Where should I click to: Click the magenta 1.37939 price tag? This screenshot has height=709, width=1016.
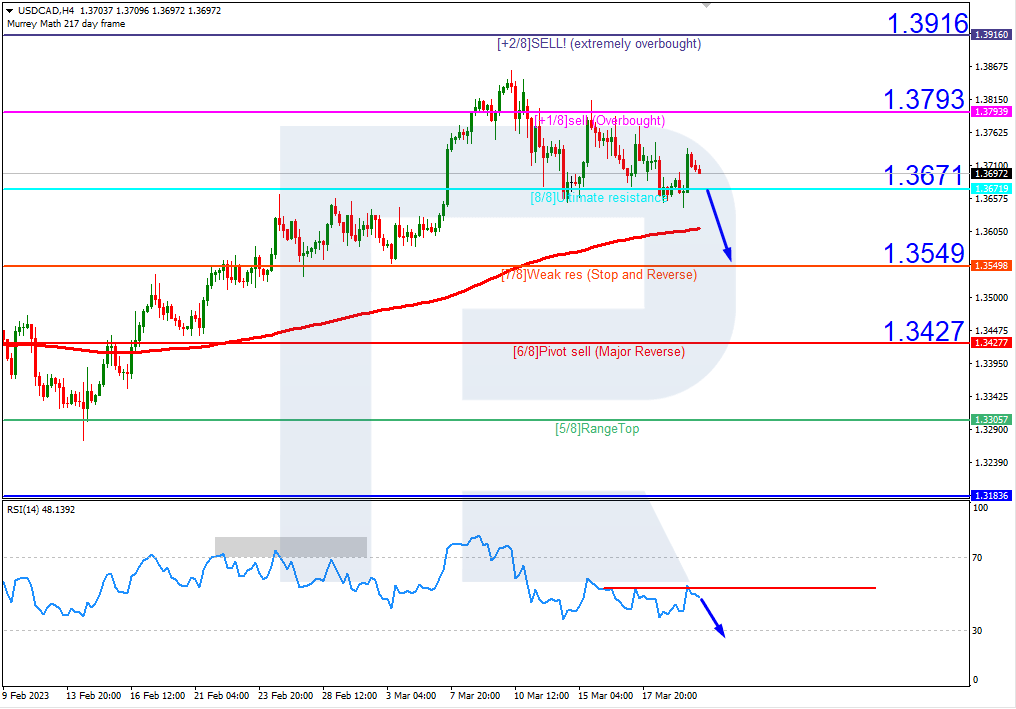991,112
